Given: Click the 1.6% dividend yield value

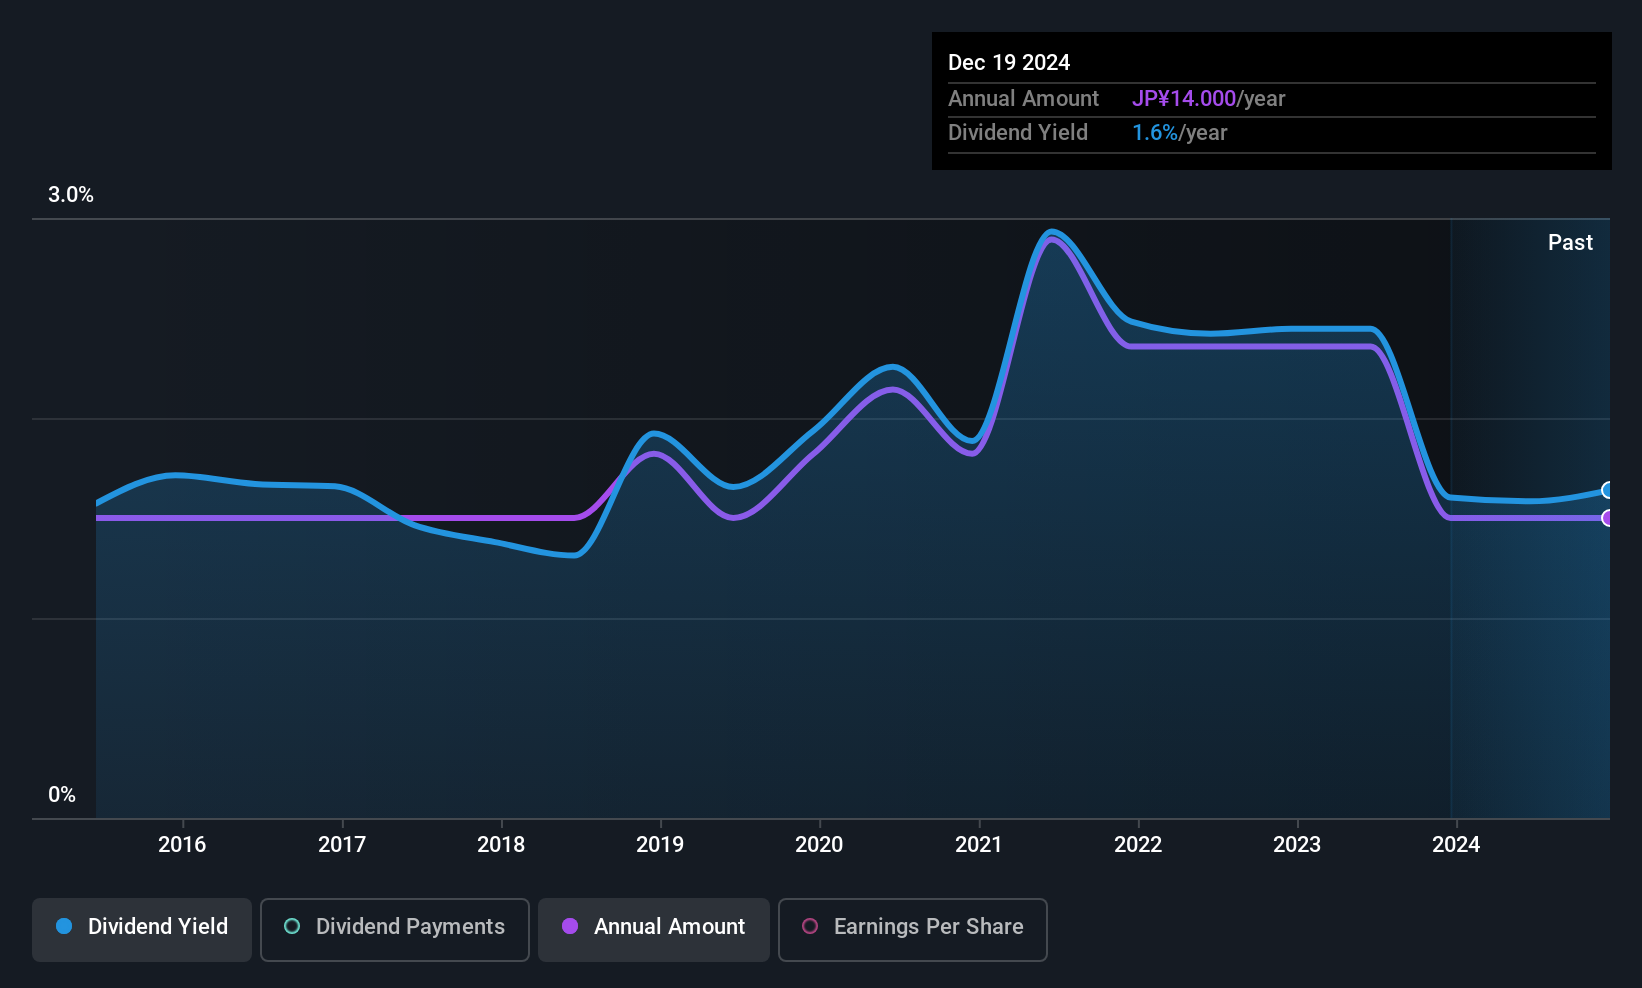Looking at the screenshot, I should coord(1155,133).
